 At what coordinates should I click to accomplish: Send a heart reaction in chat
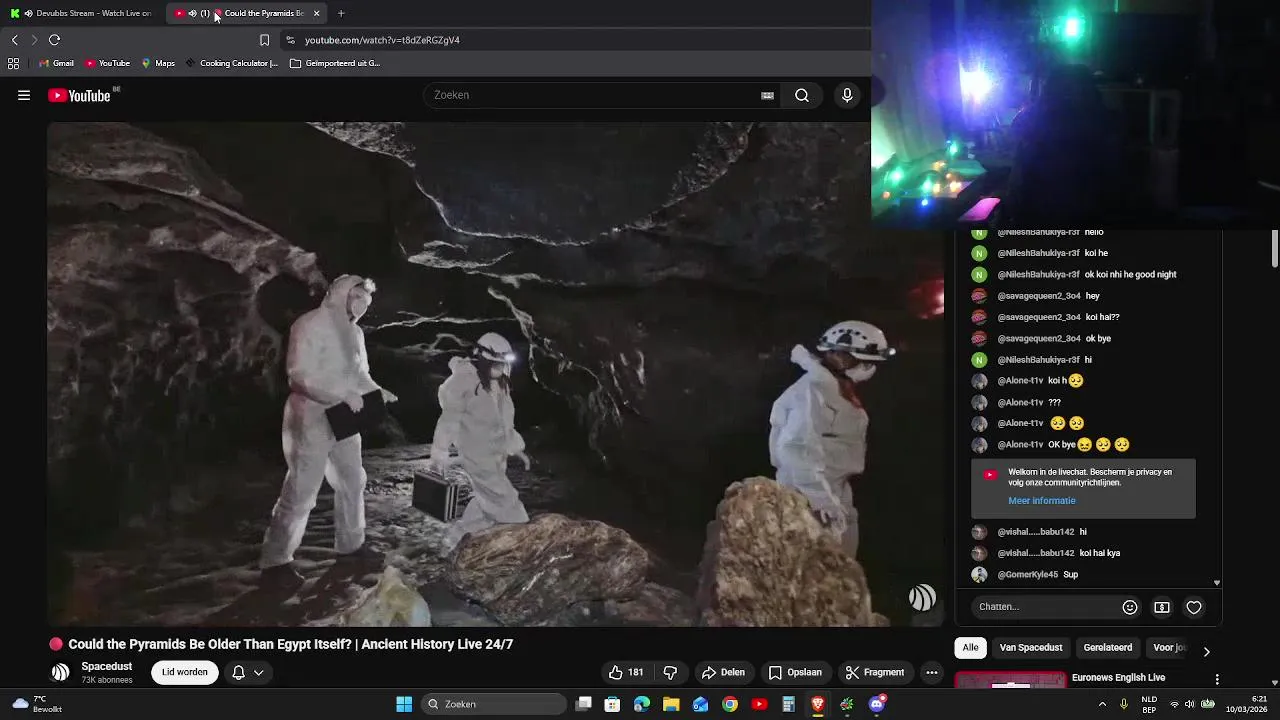(1194, 607)
